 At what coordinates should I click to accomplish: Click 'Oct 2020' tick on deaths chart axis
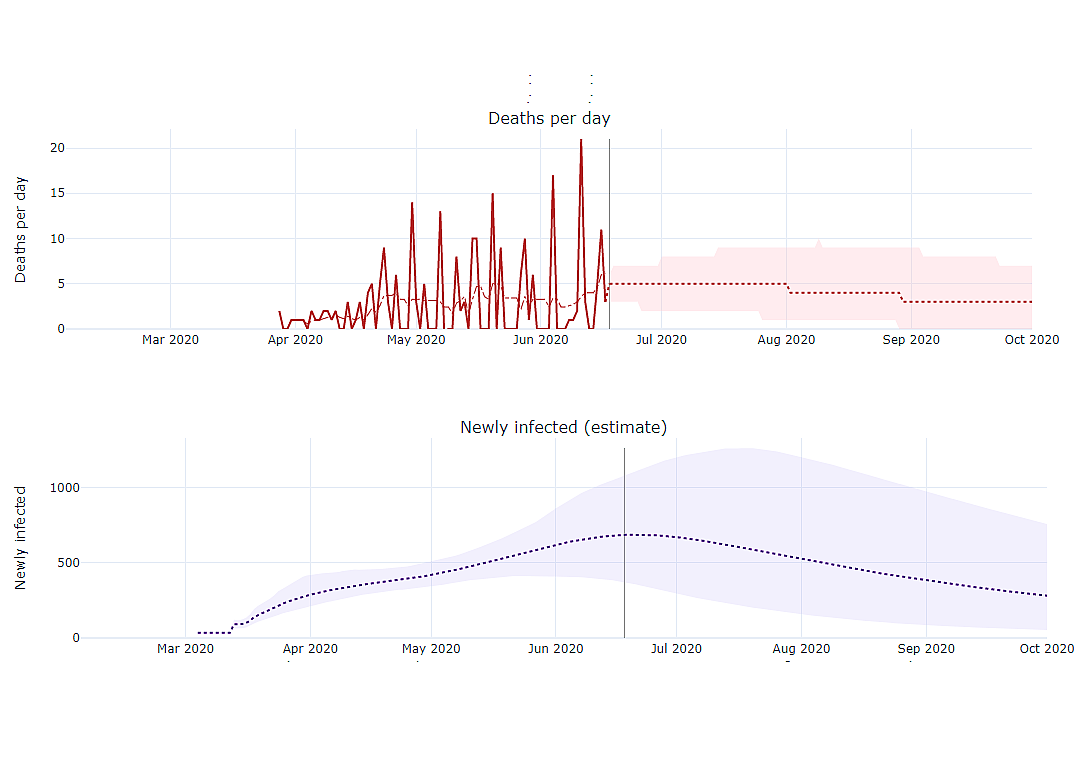point(1032,340)
